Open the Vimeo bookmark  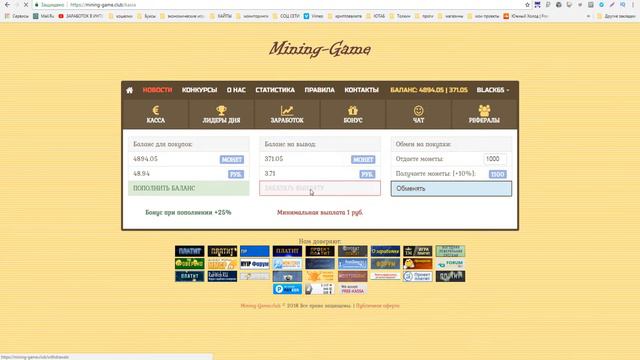pos(313,16)
